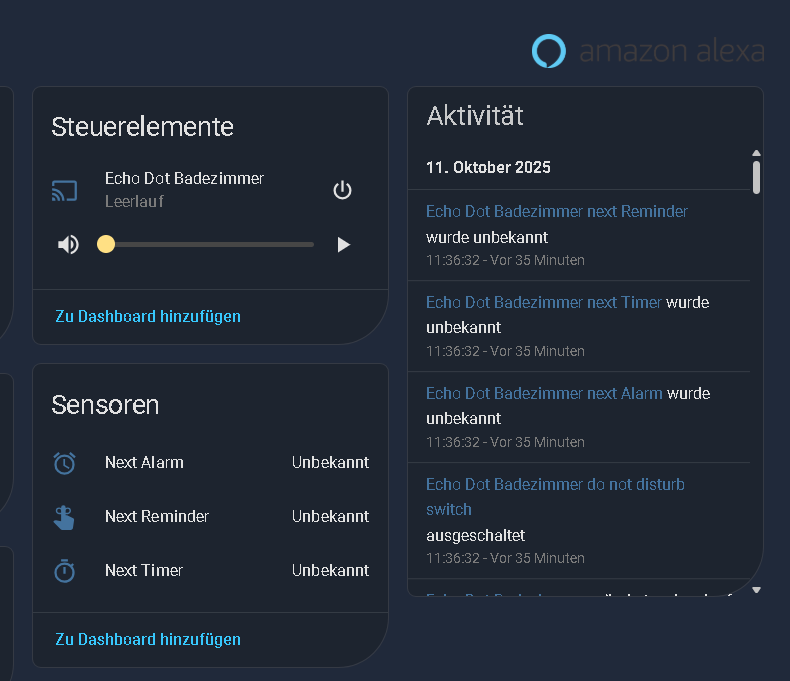Open the Next Alarm sensor row
790x681 pixels.
click(x=210, y=463)
